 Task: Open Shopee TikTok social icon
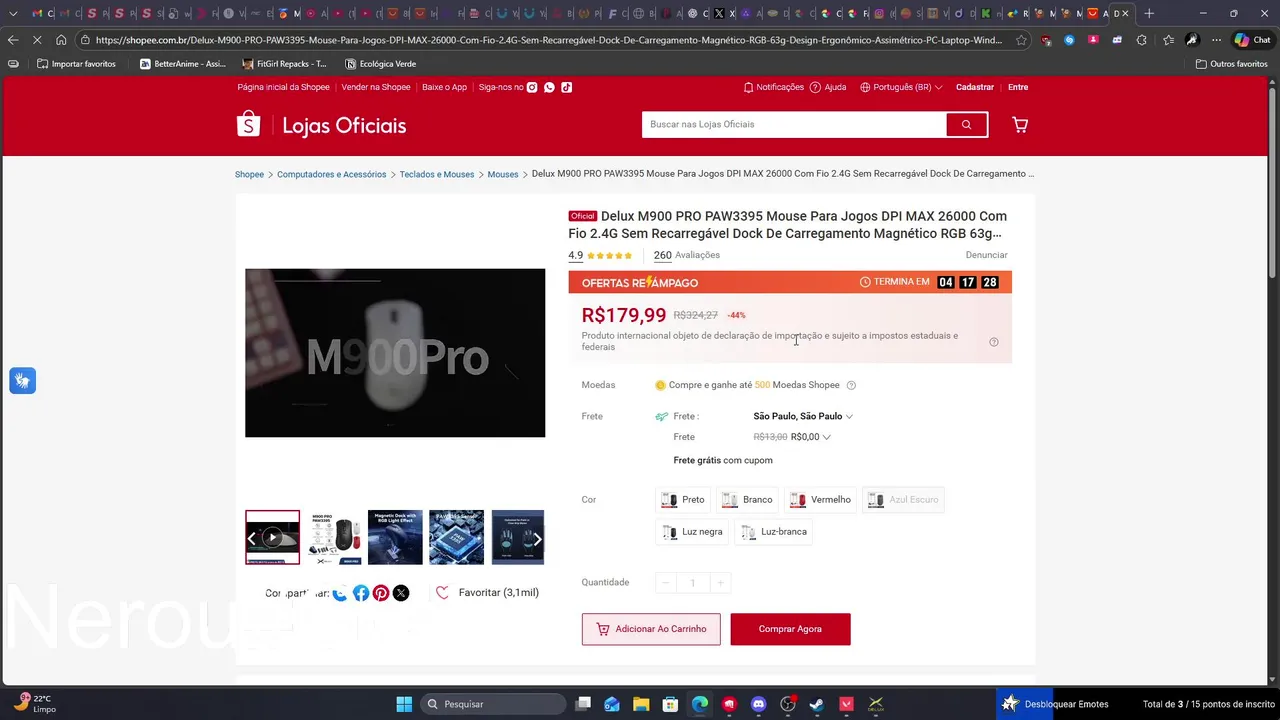[x=566, y=87]
